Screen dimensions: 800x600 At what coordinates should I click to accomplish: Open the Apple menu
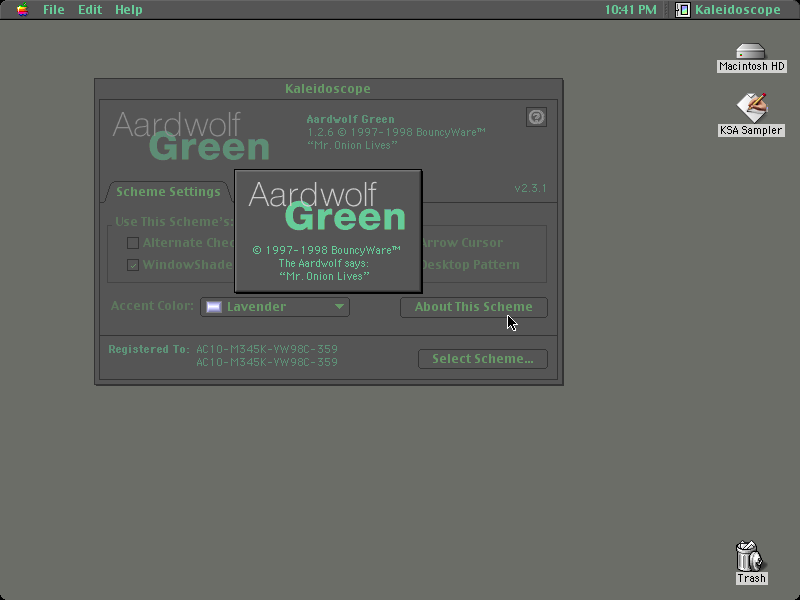pos(22,10)
